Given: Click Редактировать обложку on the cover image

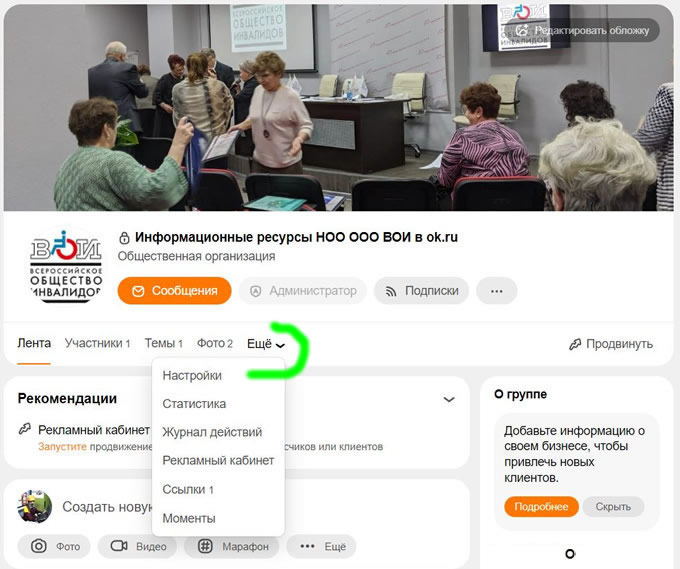Looking at the screenshot, I should tap(584, 30).
